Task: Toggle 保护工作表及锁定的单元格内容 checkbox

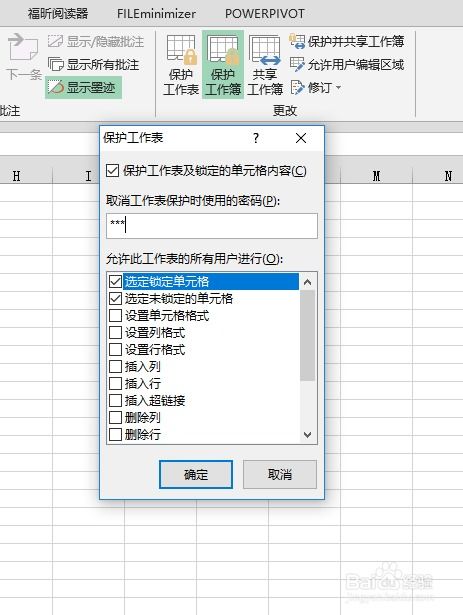Action: click(x=113, y=171)
